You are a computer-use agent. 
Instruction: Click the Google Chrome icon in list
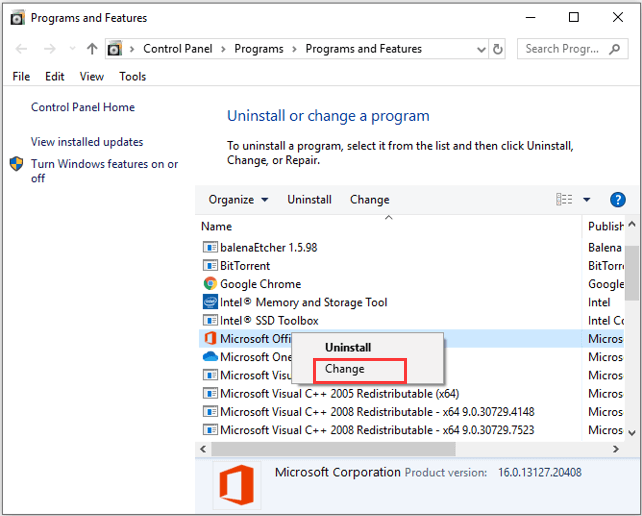tap(210, 284)
